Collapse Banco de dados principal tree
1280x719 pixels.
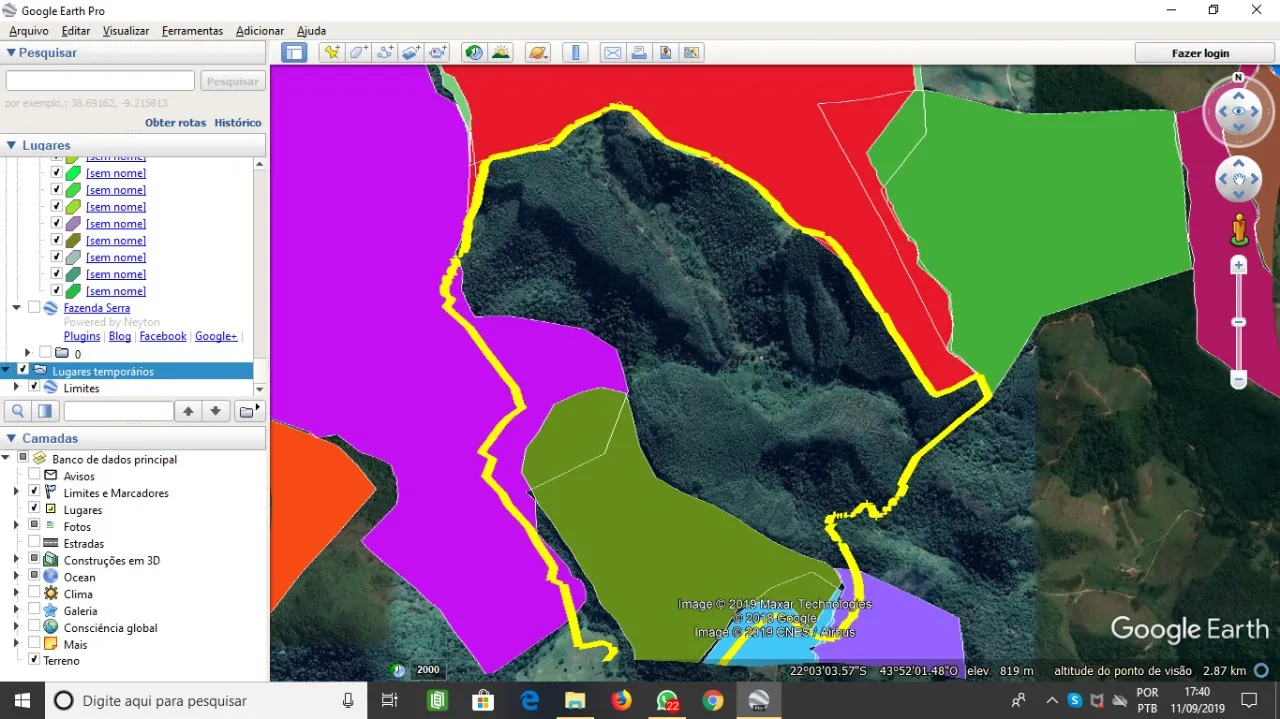7,459
